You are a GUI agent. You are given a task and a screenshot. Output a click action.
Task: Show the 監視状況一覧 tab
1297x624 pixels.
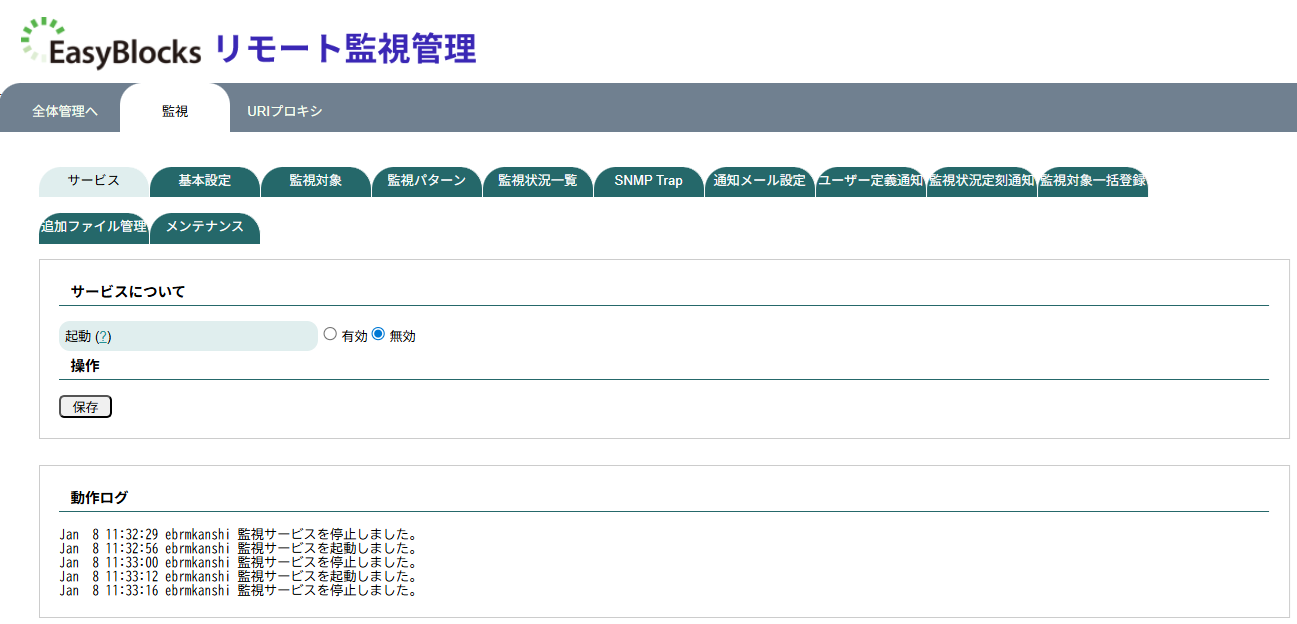[538, 181]
